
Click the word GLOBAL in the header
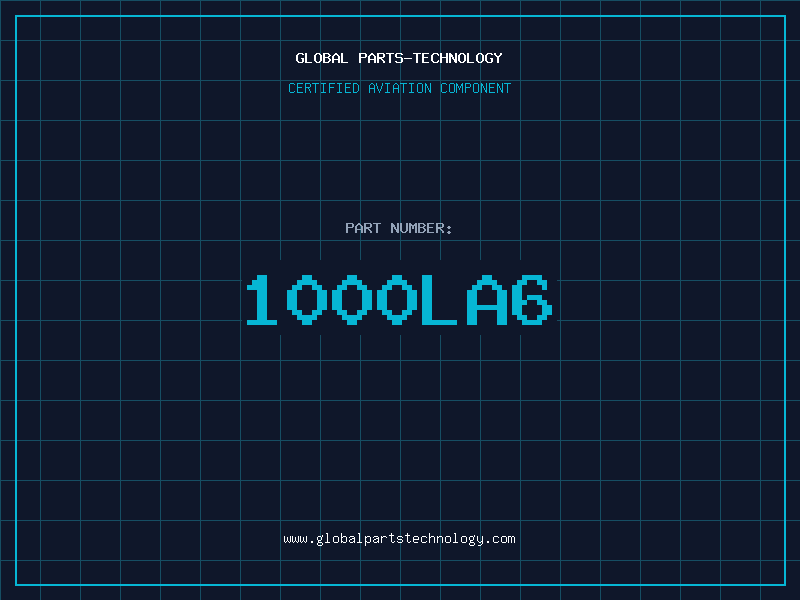[x=322, y=58]
